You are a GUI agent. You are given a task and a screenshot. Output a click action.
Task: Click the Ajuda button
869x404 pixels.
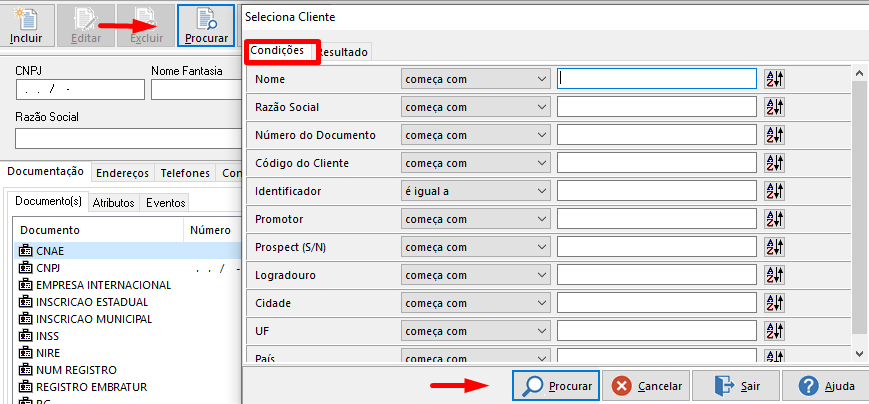pyautogui.click(x=825, y=386)
